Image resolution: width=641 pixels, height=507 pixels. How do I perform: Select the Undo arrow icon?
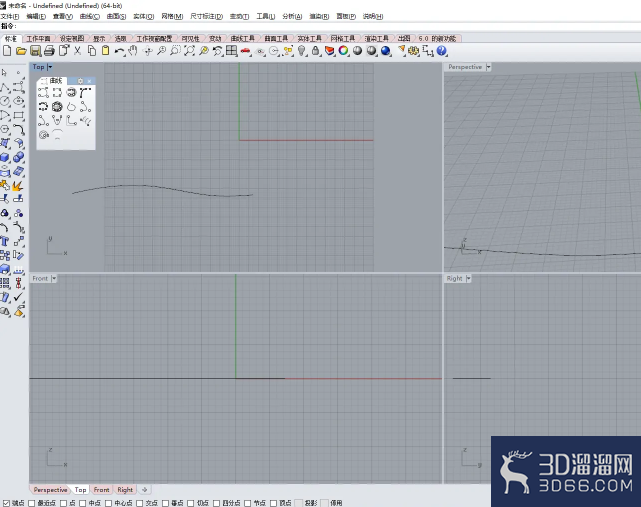(x=119, y=51)
